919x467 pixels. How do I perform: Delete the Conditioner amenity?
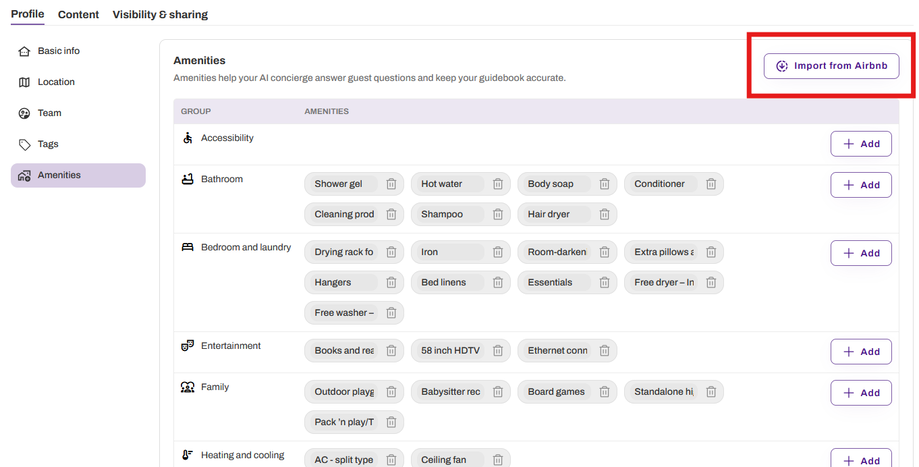coord(711,184)
